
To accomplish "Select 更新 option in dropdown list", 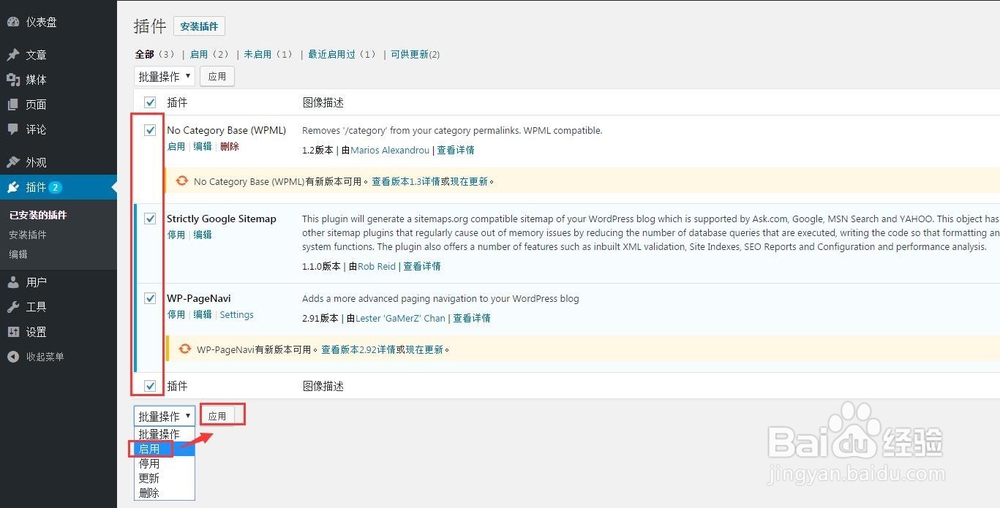I will point(165,478).
